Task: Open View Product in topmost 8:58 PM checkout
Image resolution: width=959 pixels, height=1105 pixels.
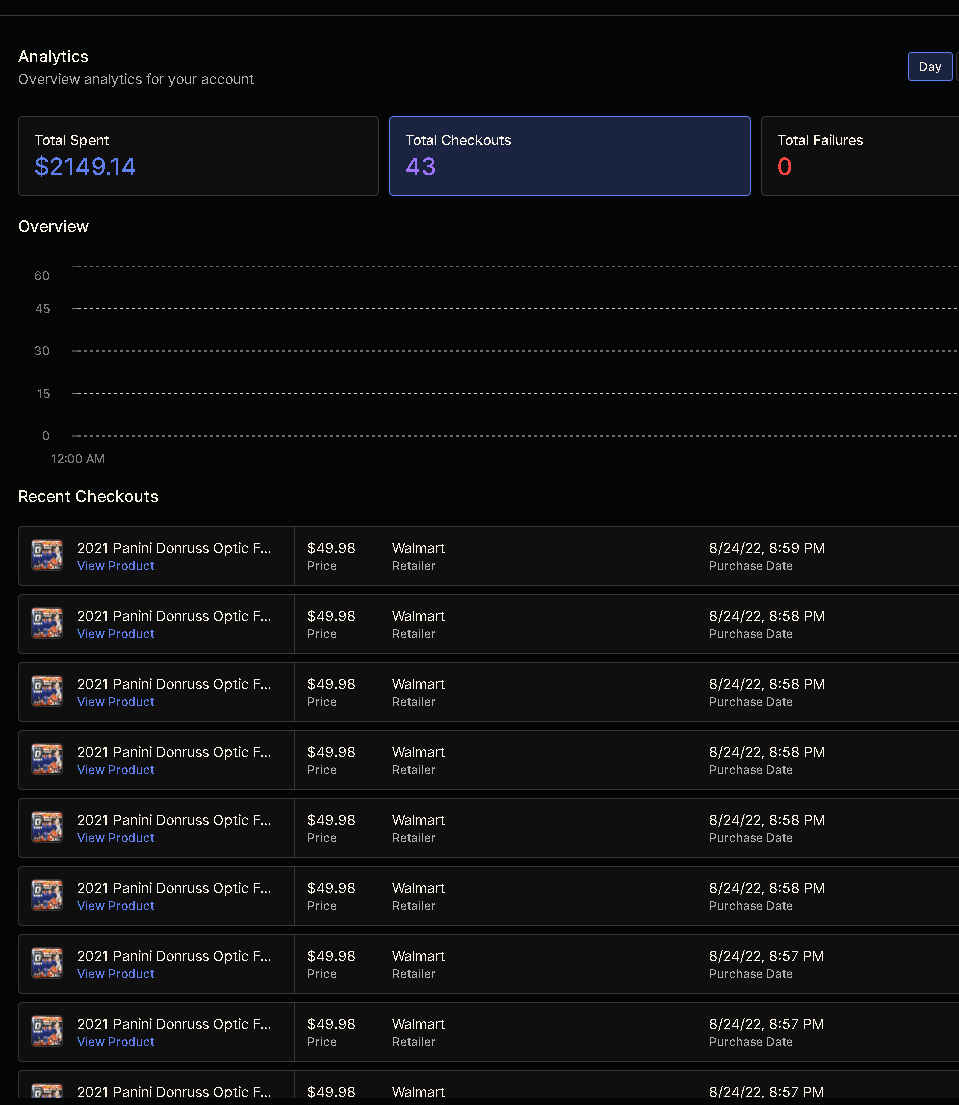Action: click(x=116, y=634)
